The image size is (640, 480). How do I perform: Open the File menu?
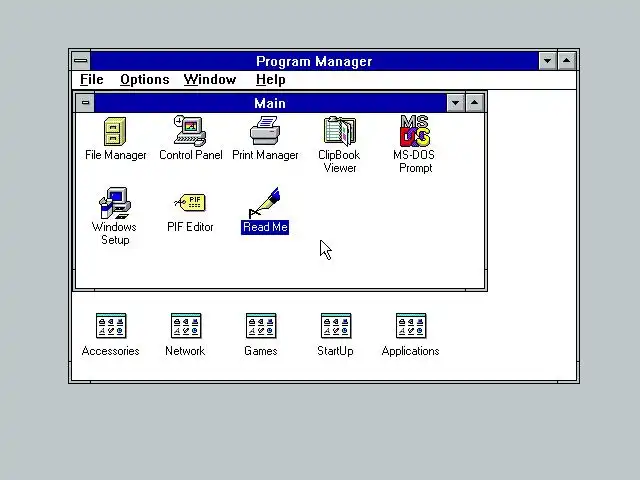[92, 80]
